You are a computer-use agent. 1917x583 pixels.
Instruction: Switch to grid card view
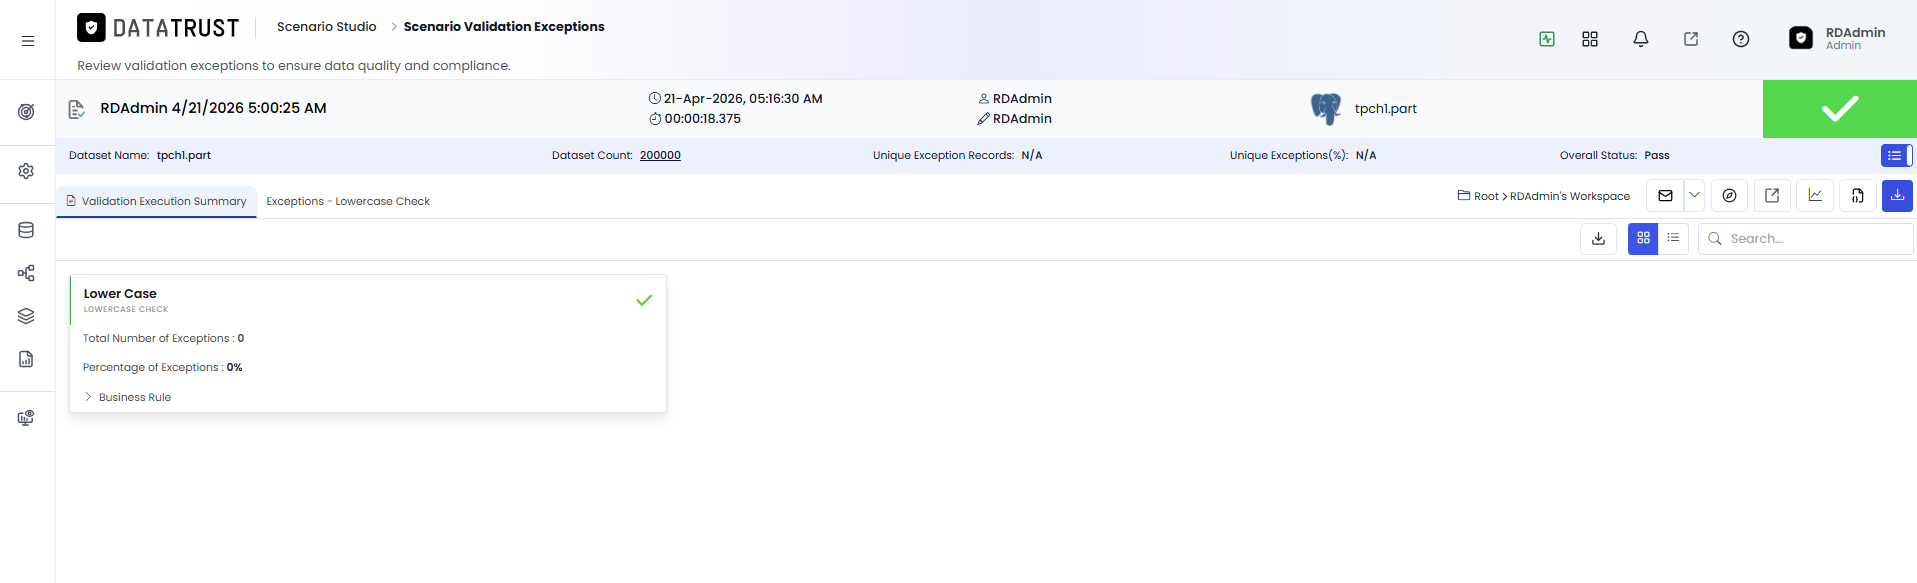(1643, 239)
